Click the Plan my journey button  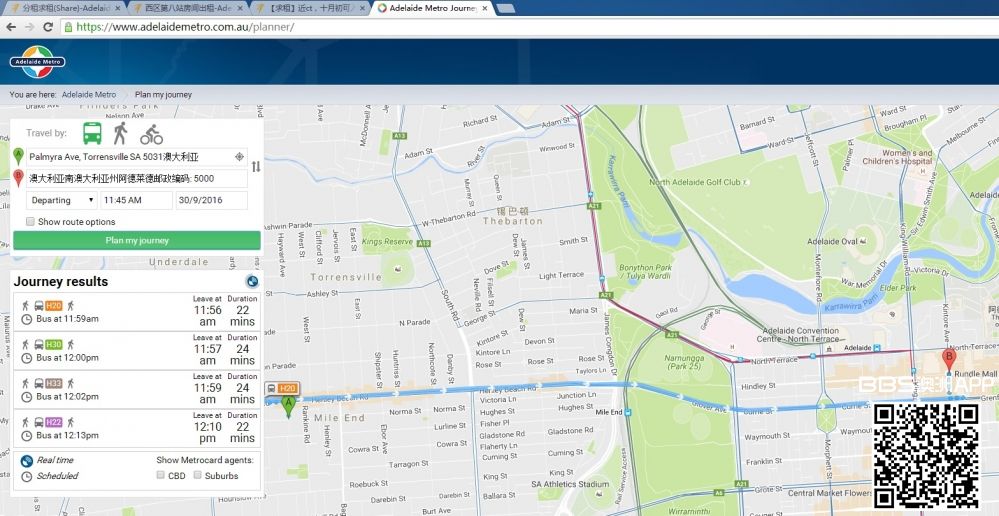(137, 241)
